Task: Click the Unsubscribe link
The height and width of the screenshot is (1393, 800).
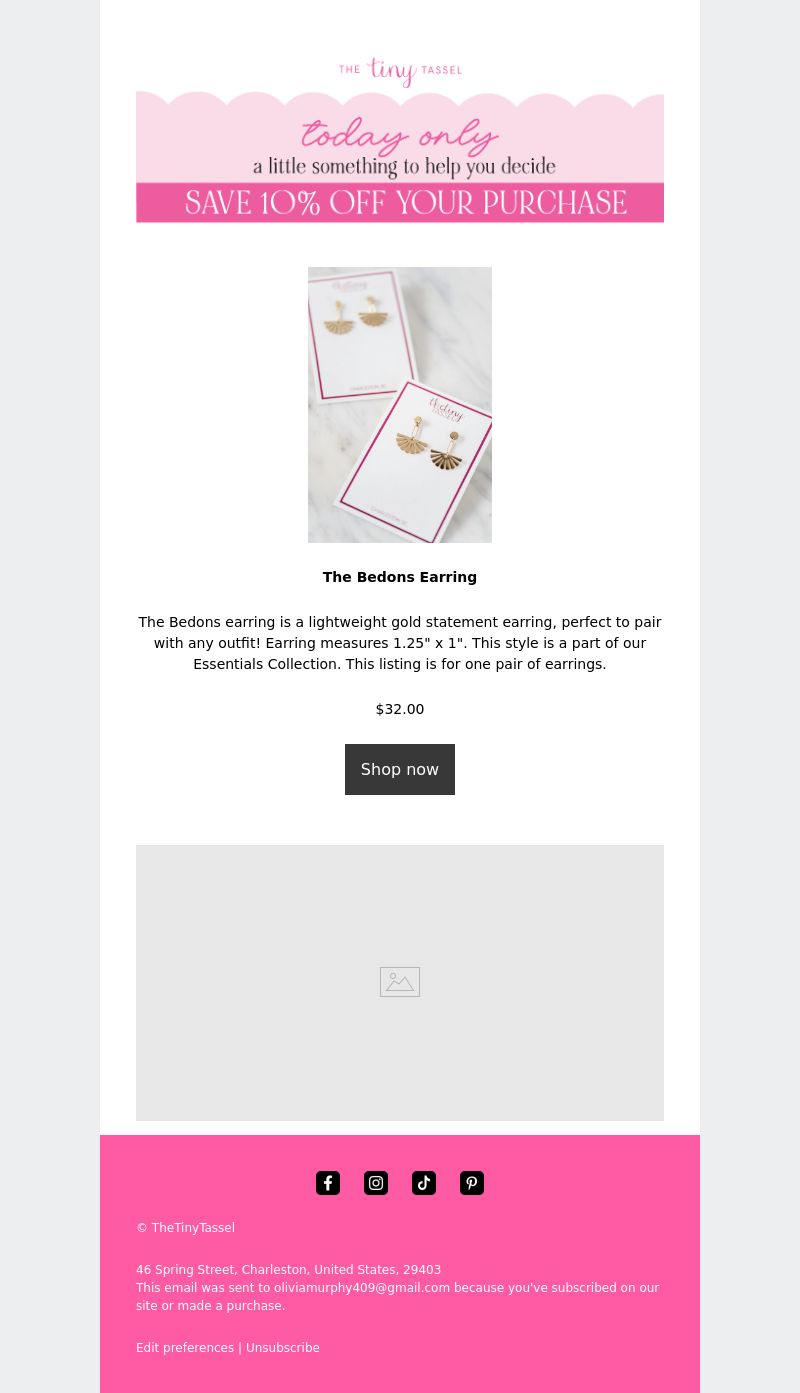Action: [283, 1348]
